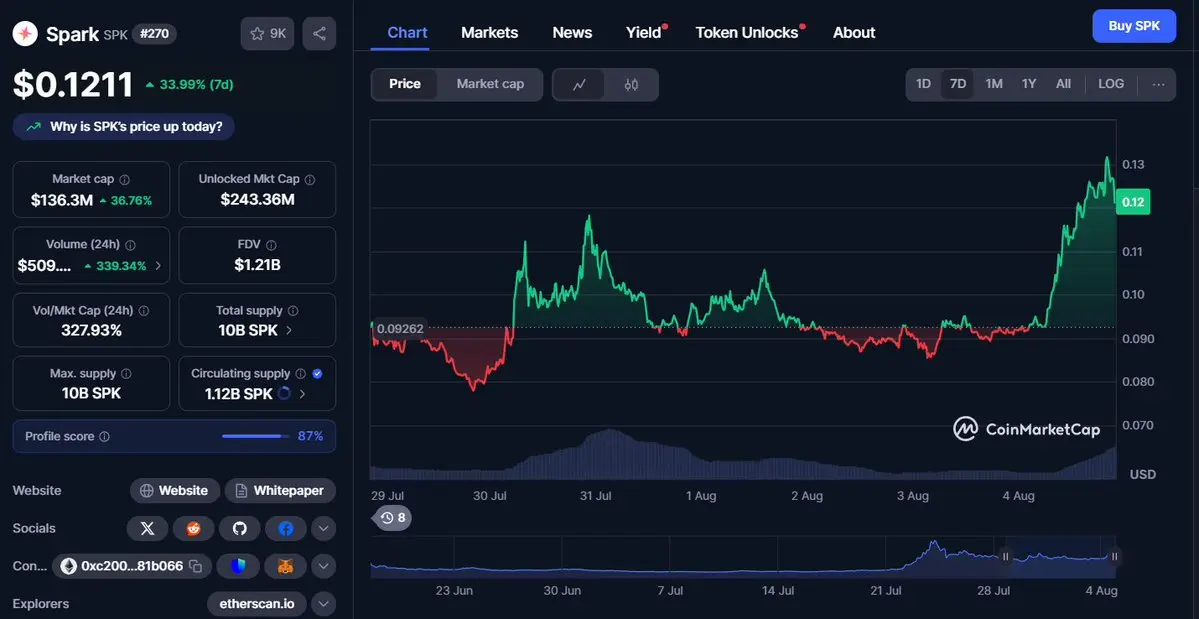Click FDV info icon
The height and width of the screenshot is (619, 1199).
point(271,245)
